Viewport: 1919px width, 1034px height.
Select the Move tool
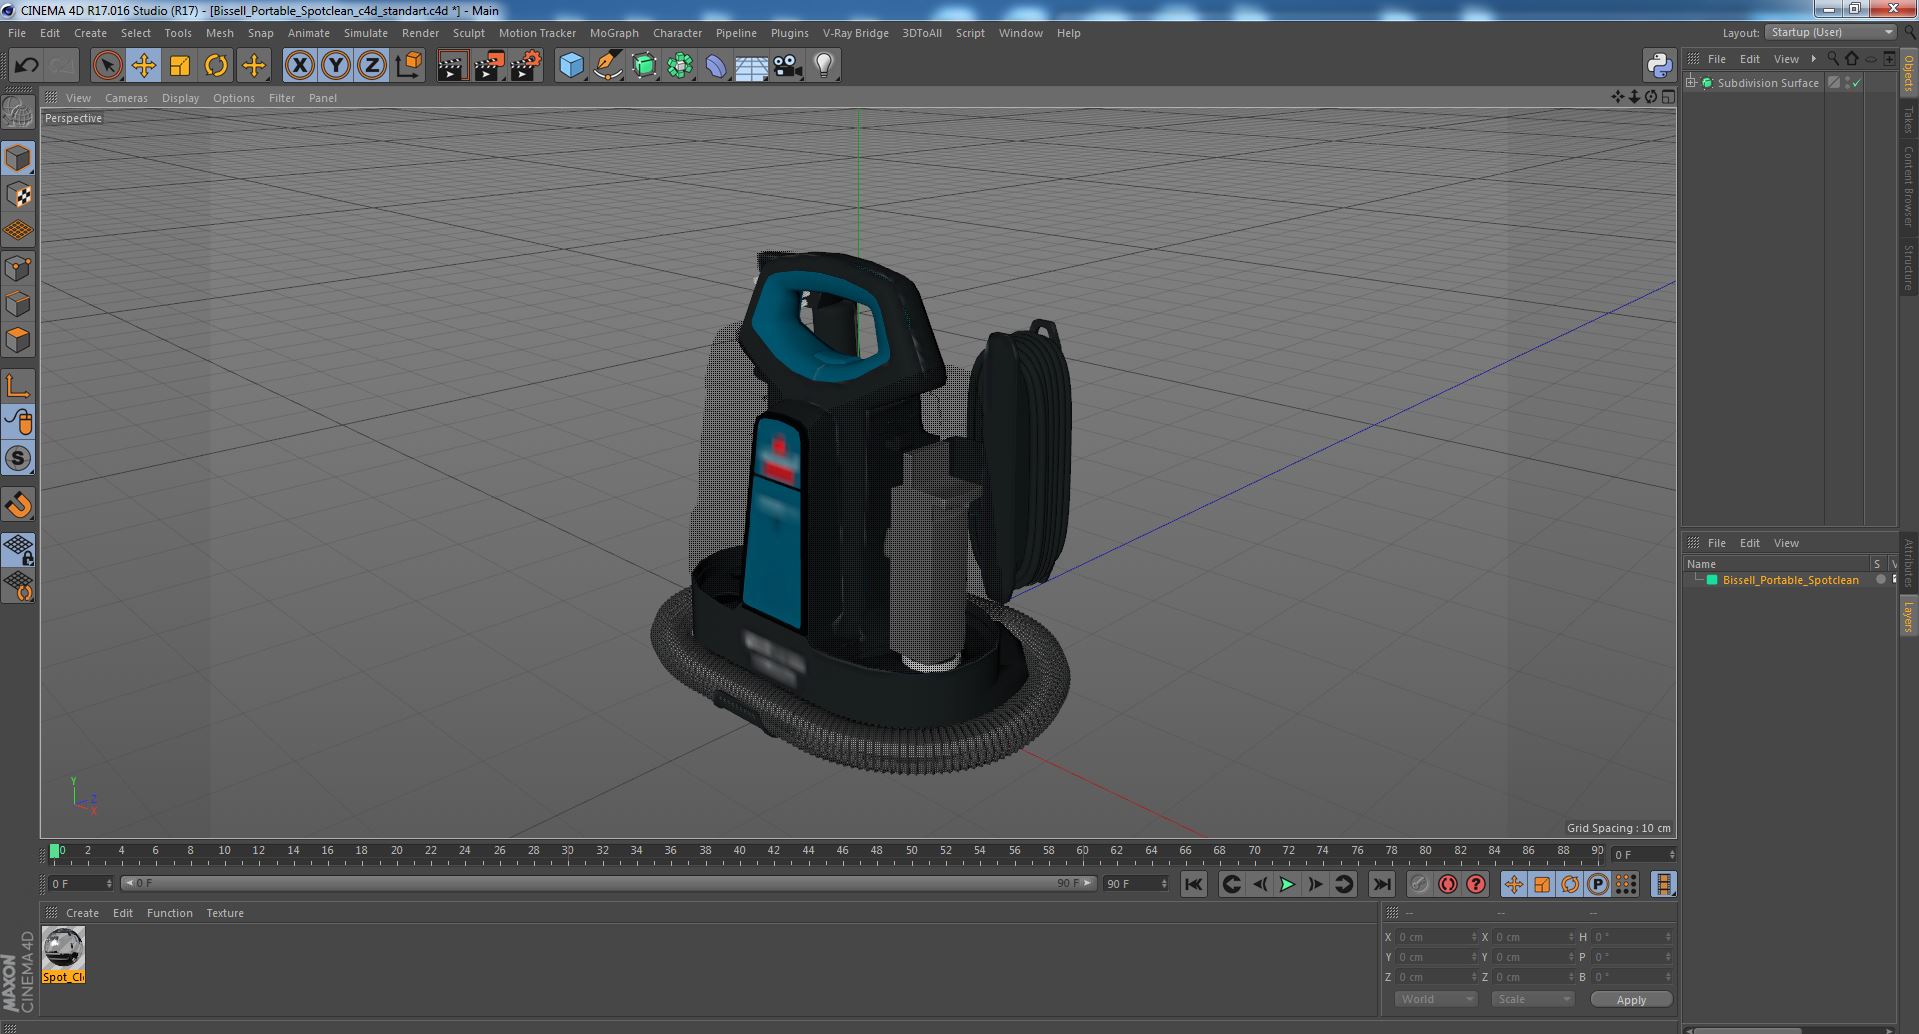coord(144,66)
